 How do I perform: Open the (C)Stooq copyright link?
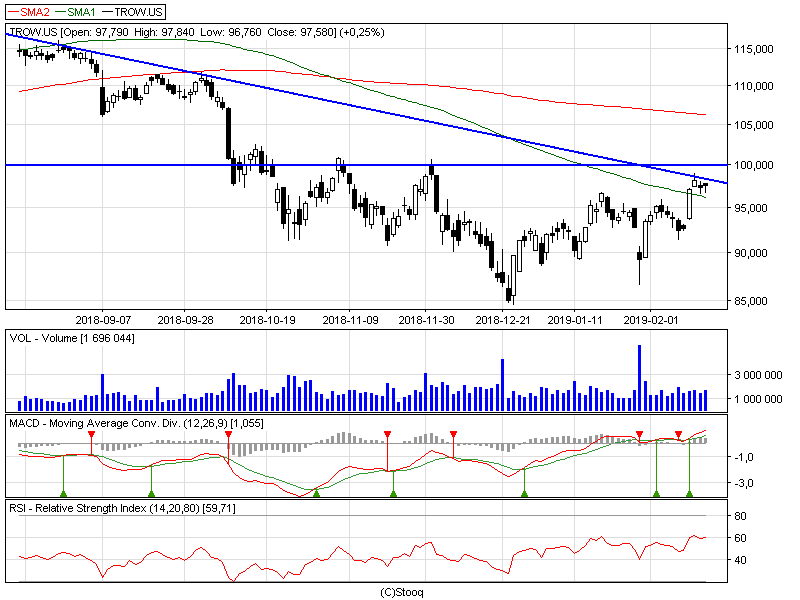point(402,592)
